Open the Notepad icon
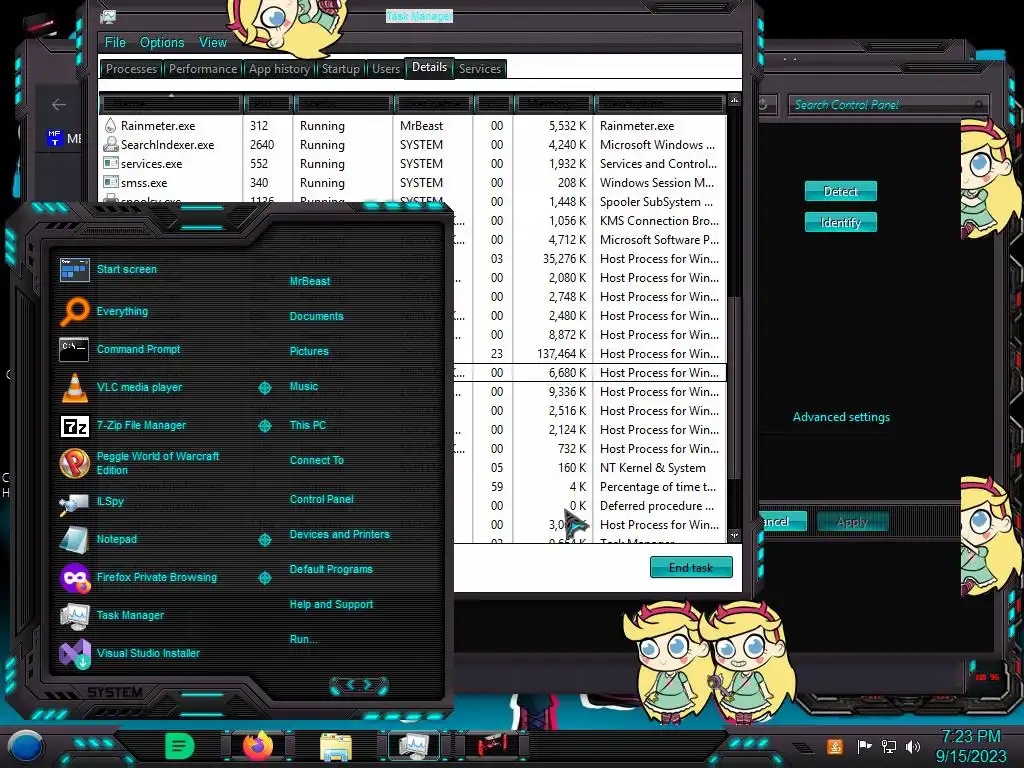Screen dimensions: 1024x768 click(74, 539)
